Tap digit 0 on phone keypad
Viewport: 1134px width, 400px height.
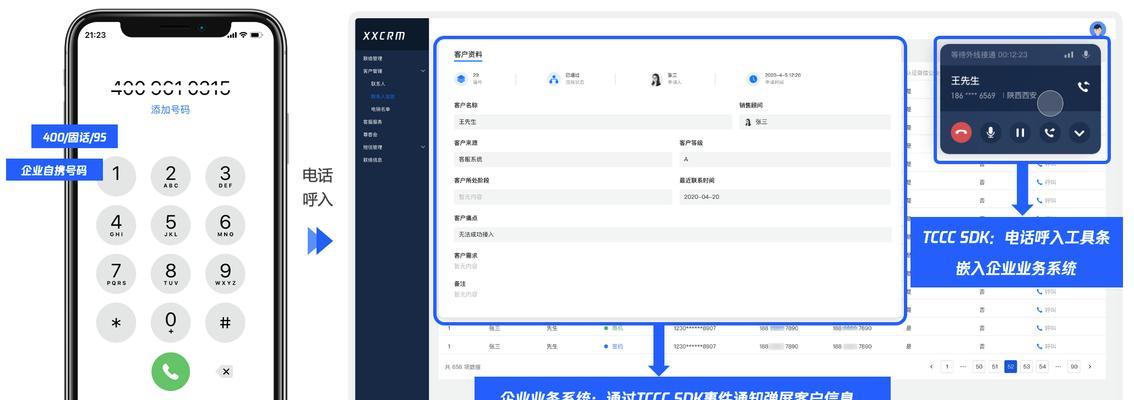click(171, 323)
